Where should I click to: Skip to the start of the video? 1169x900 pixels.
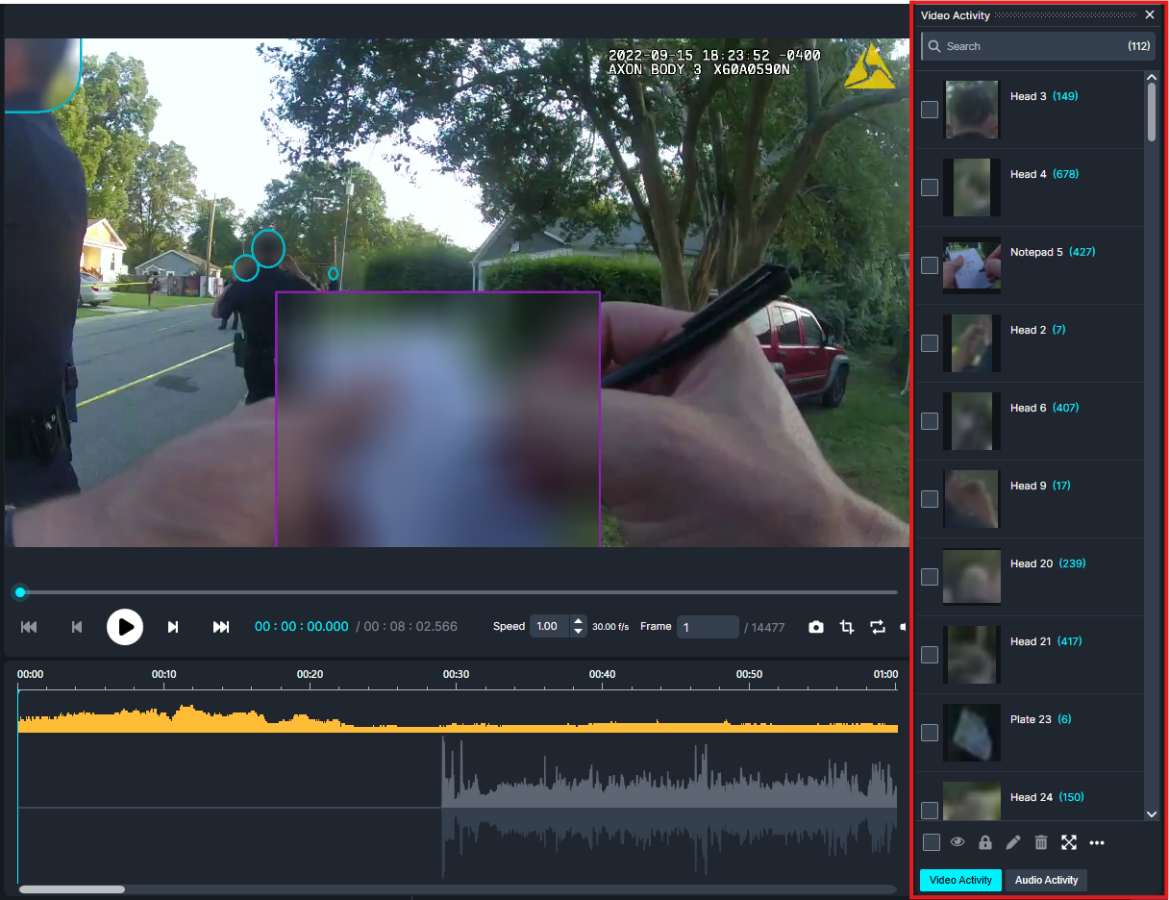coord(29,627)
